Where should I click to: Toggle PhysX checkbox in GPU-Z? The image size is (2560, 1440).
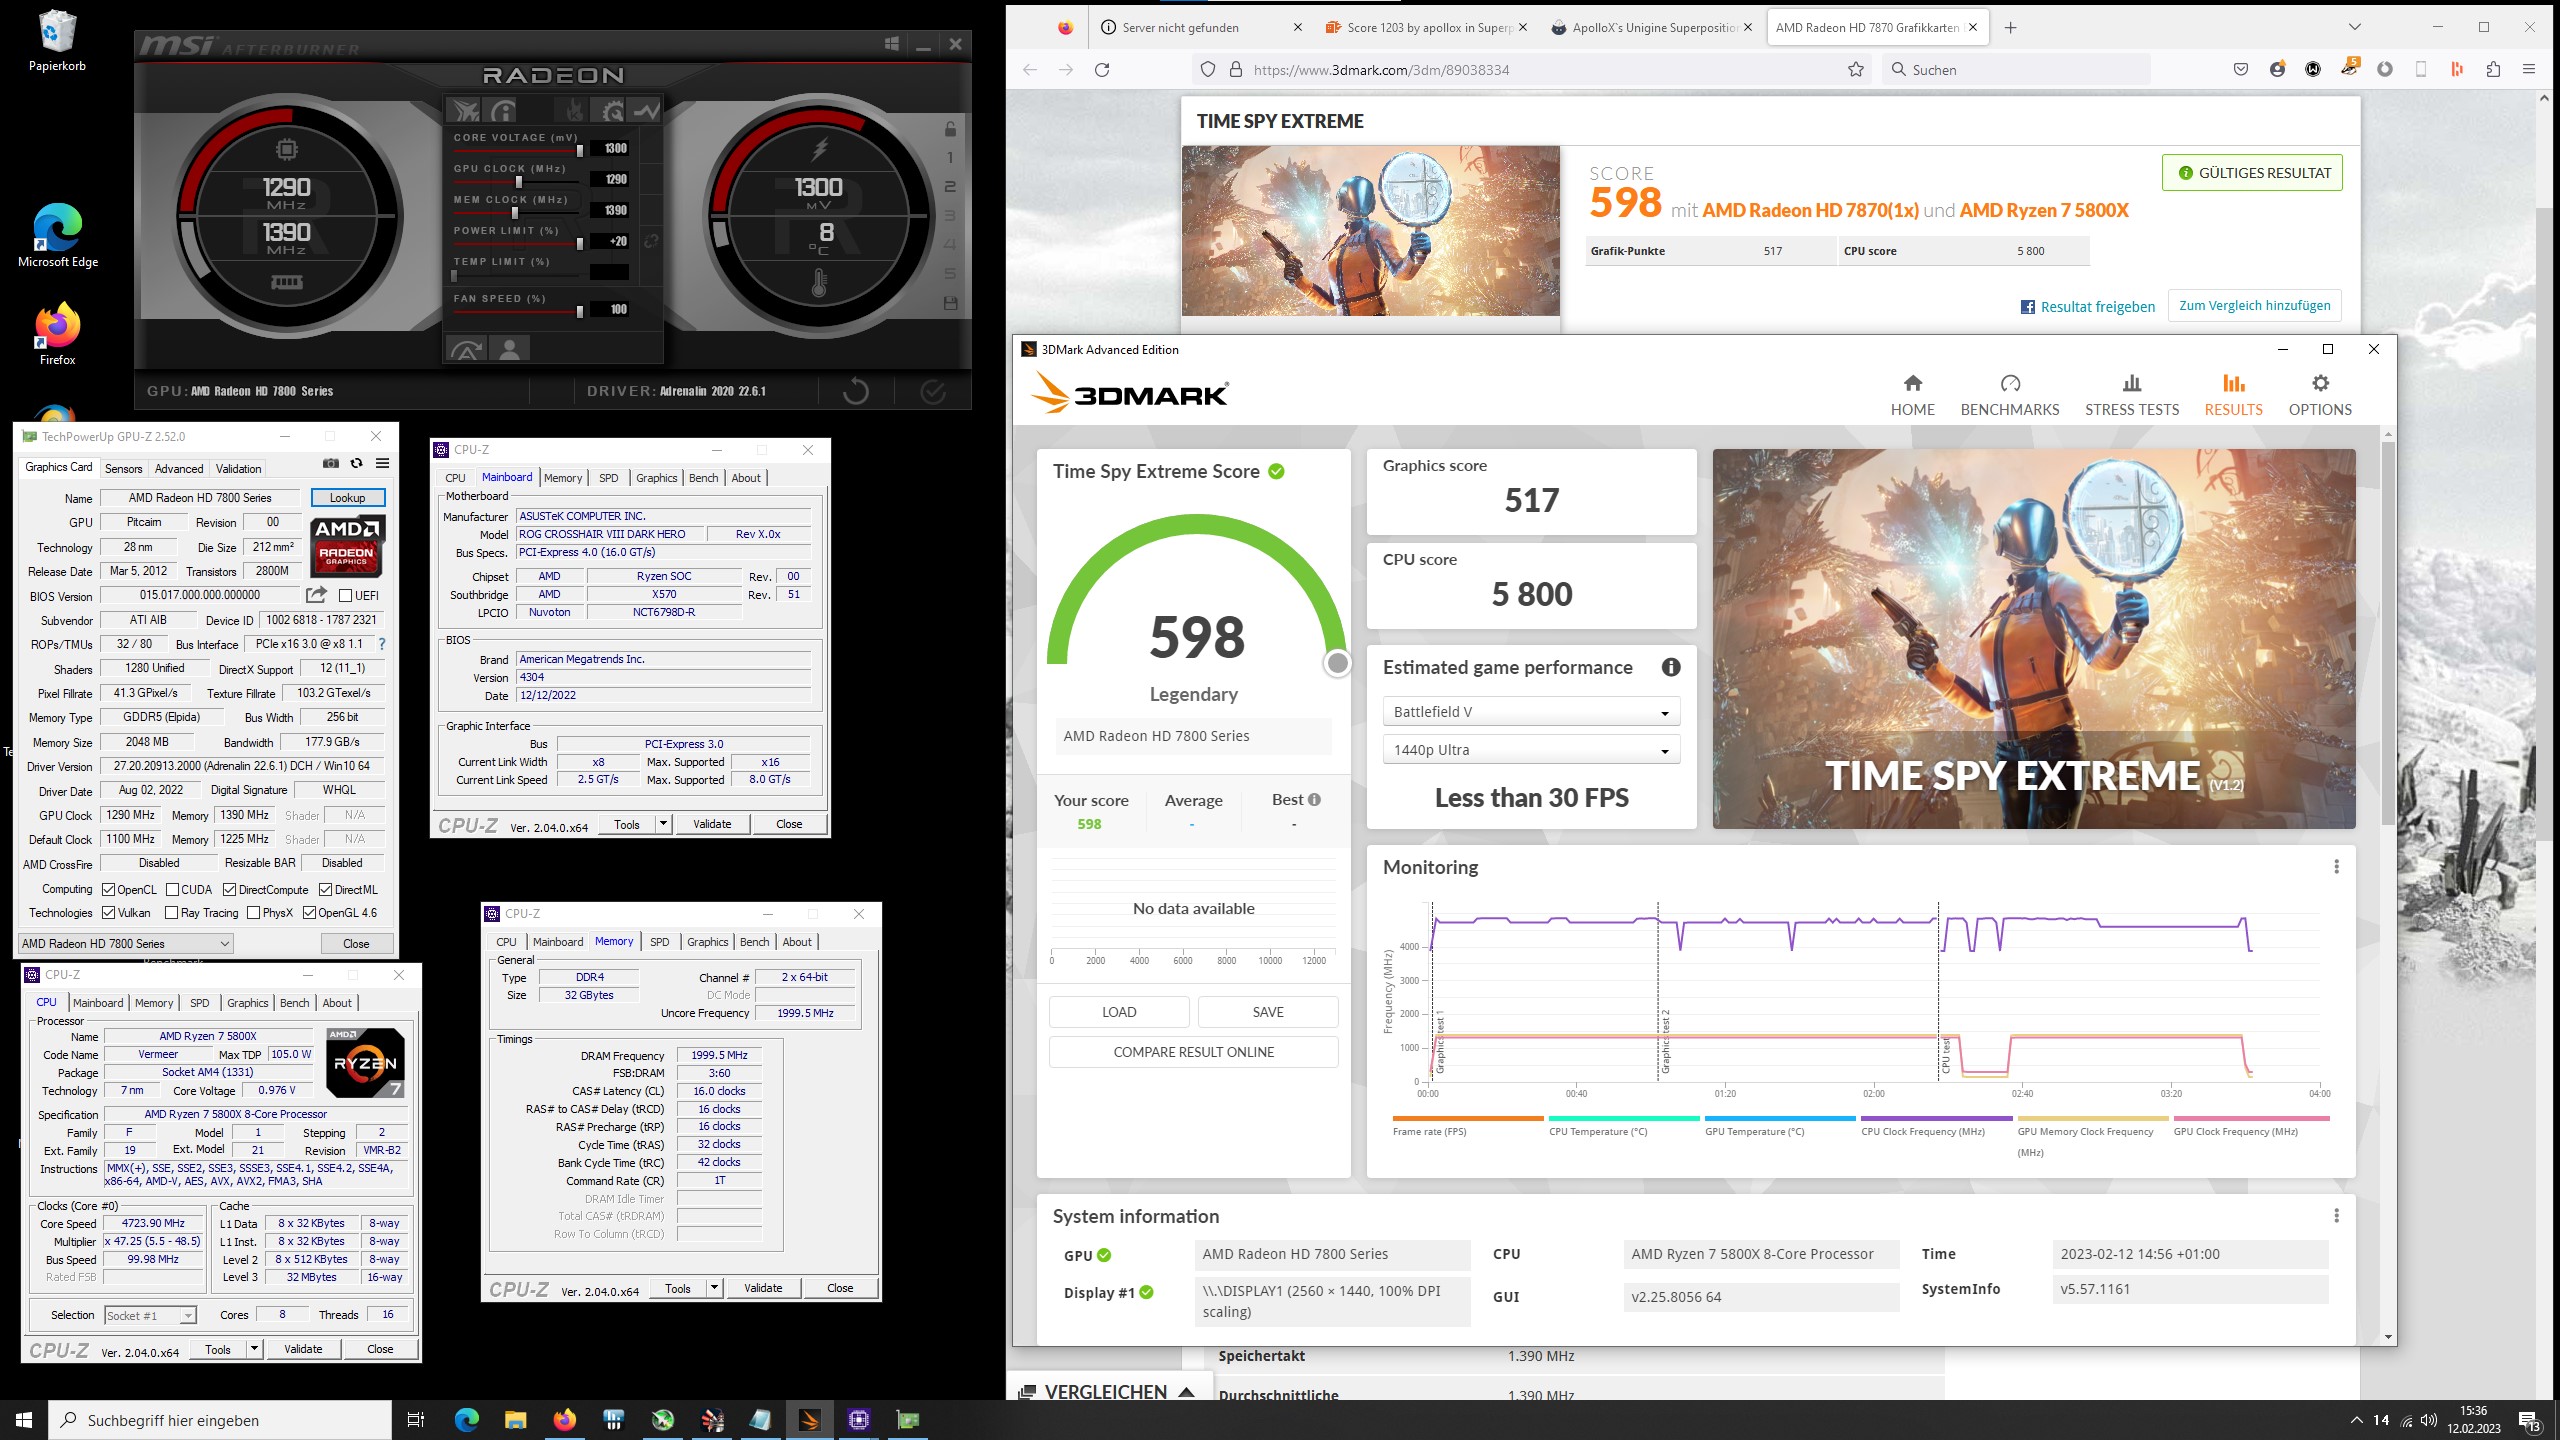254,912
